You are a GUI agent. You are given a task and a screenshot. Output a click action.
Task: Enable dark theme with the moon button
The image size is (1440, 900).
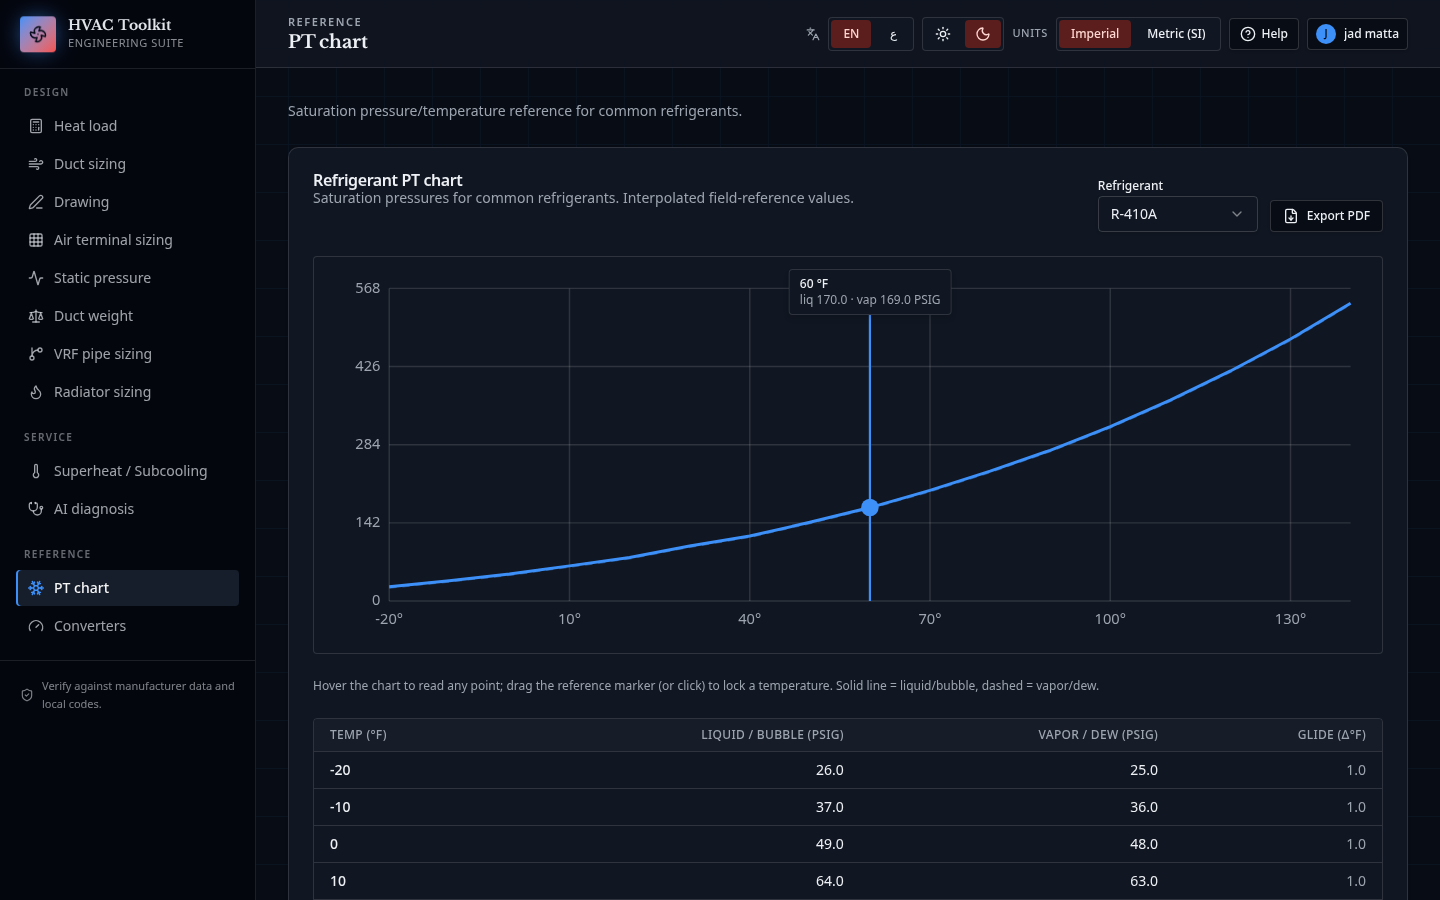point(983,34)
